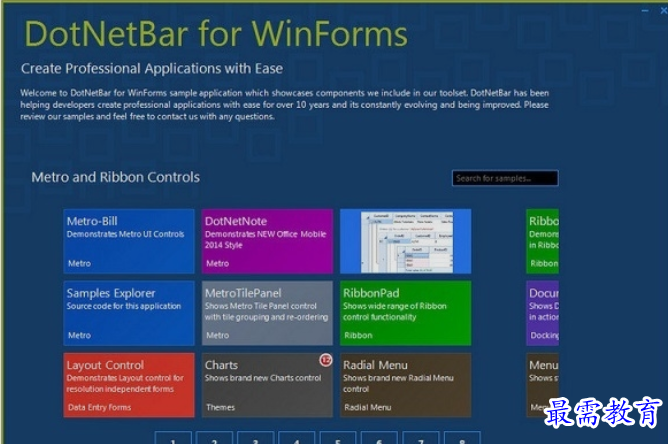Focus the Search for samples field
The image size is (668, 444).
505,178
